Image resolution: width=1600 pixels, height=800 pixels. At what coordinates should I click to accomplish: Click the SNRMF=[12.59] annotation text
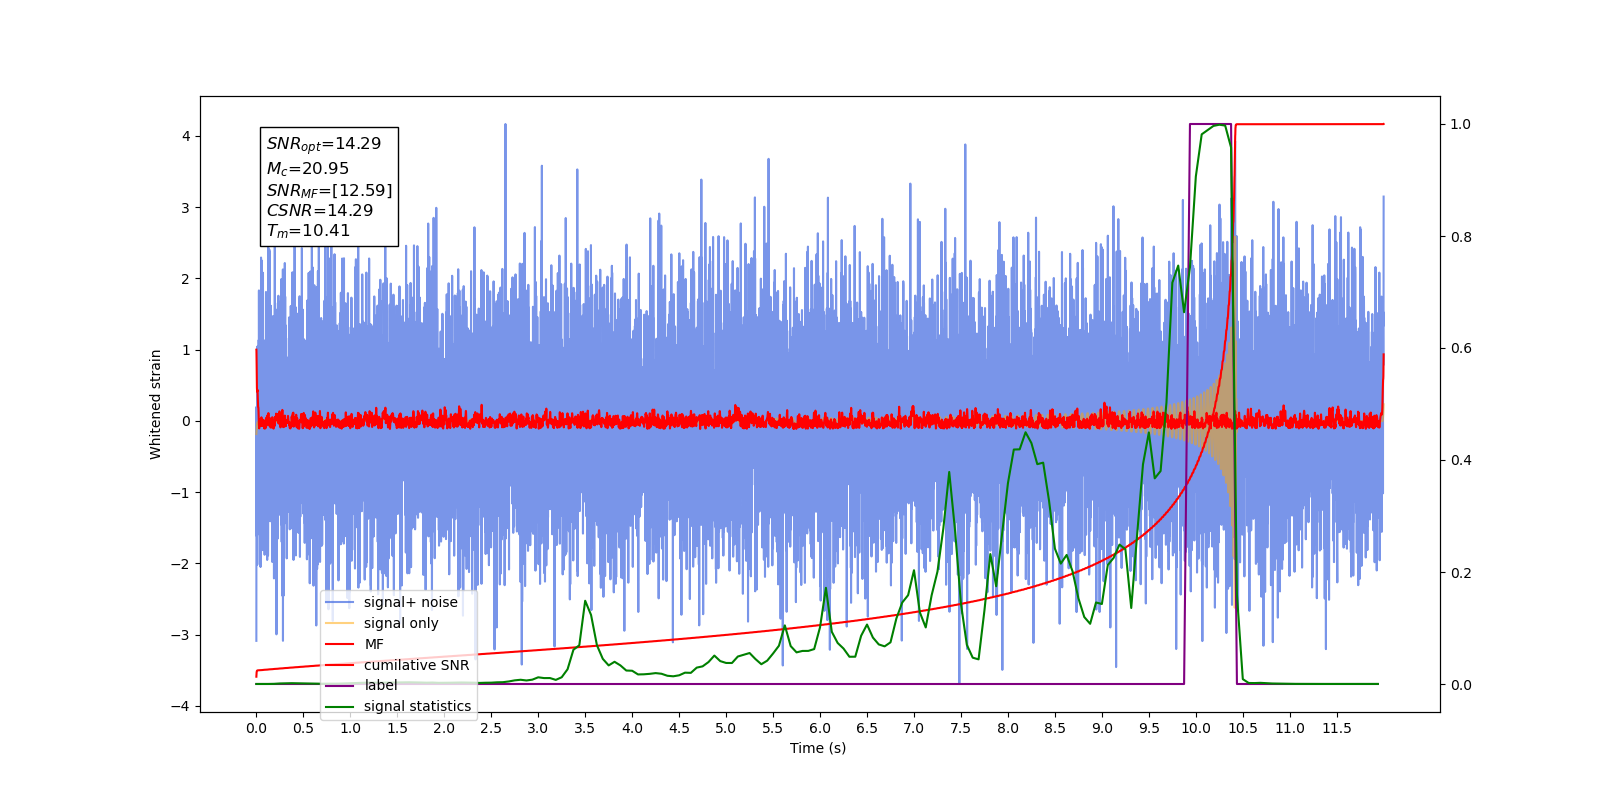click(x=329, y=190)
